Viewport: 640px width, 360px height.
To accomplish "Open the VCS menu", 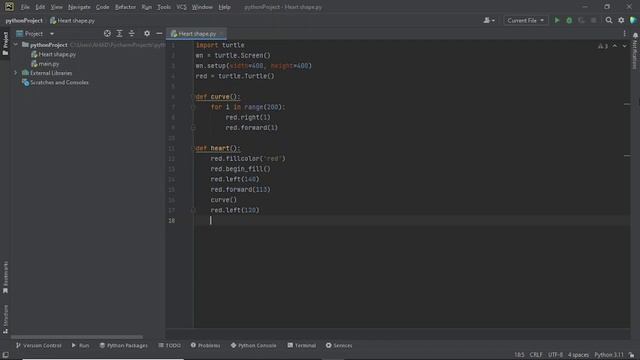I will pyautogui.click(x=181, y=7).
